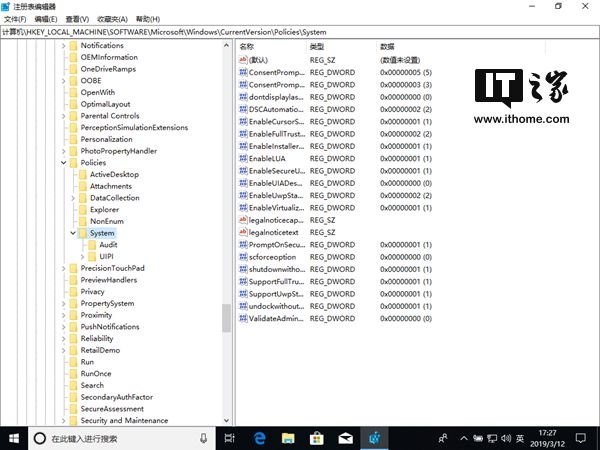
Task: Open the 收藏夹(A) menu
Action: pyautogui.click(x=112, y=19)
